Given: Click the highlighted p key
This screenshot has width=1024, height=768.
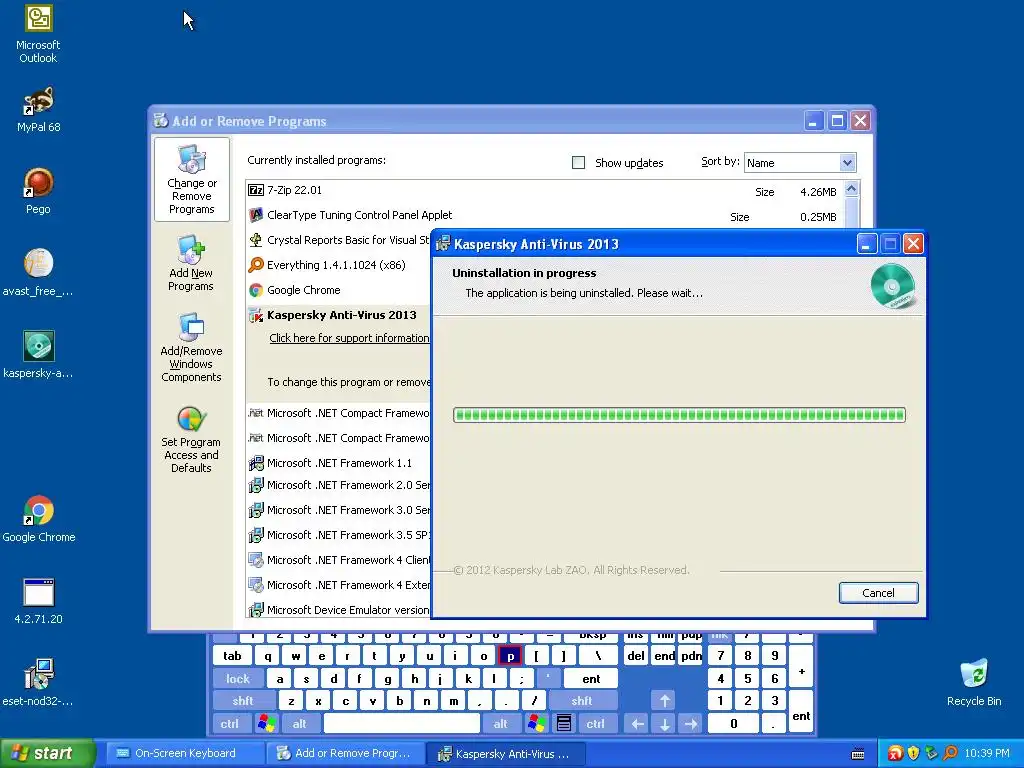Looking at the screenshot, I should [x=510, y=656].
